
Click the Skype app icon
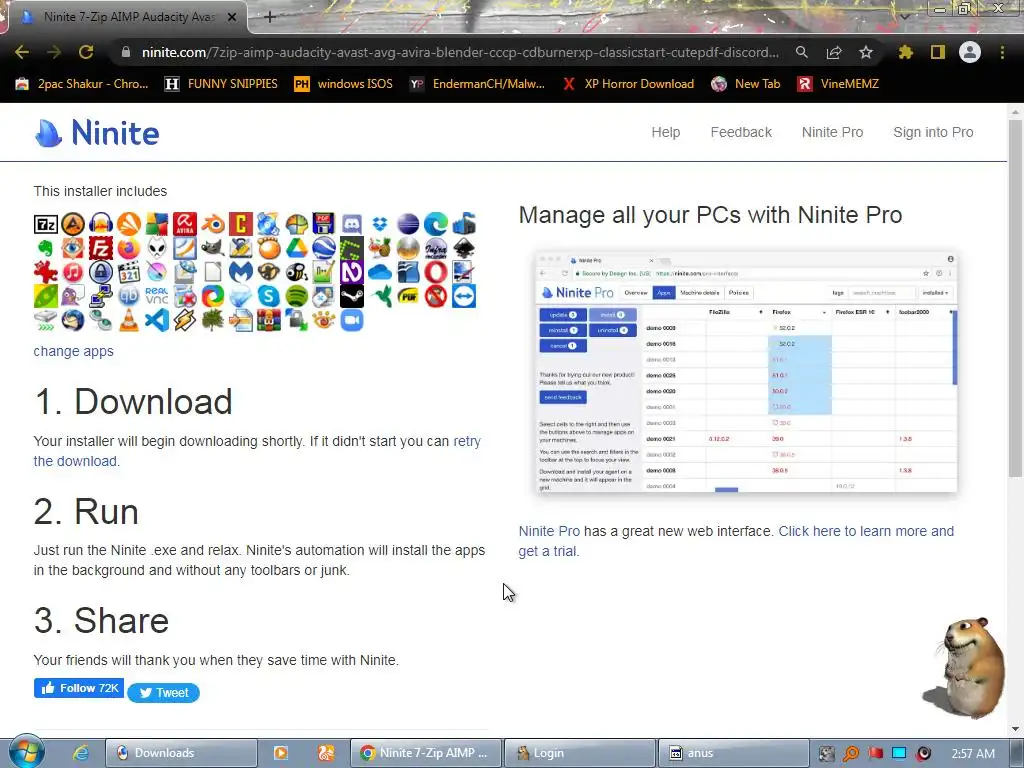click(x=268, y=296)
